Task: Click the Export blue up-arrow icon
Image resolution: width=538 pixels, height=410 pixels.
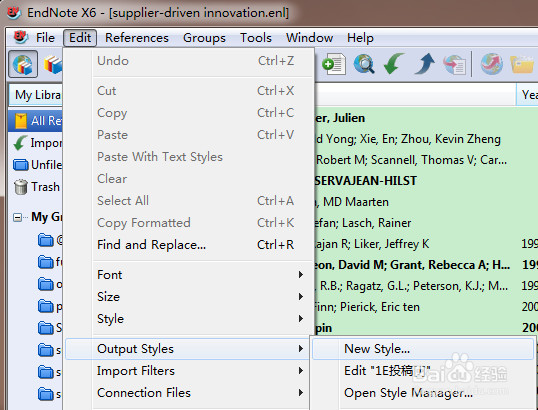Action: coord(424,64)
